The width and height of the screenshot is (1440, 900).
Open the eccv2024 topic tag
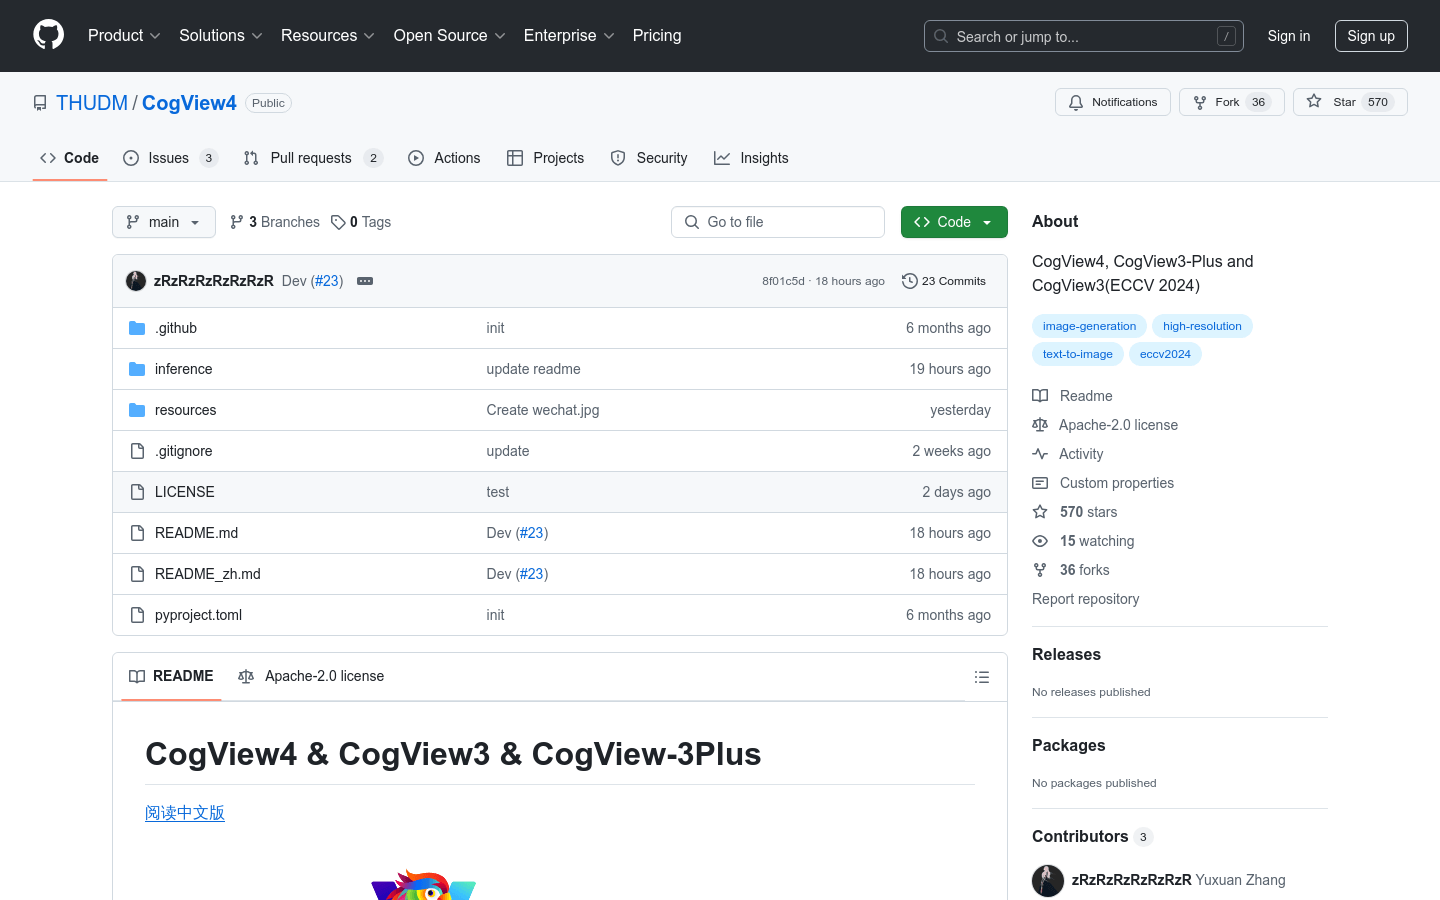point(1165,354)
